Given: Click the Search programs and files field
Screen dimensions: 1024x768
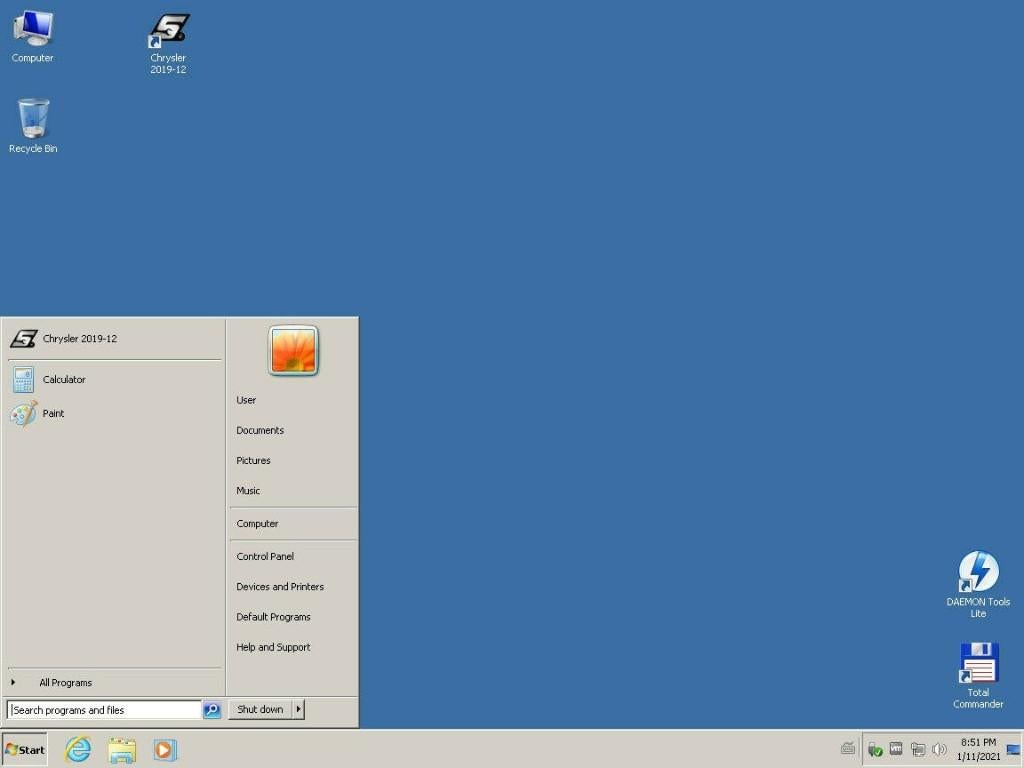Looking at the screenshot, I should tap(105, 710).
